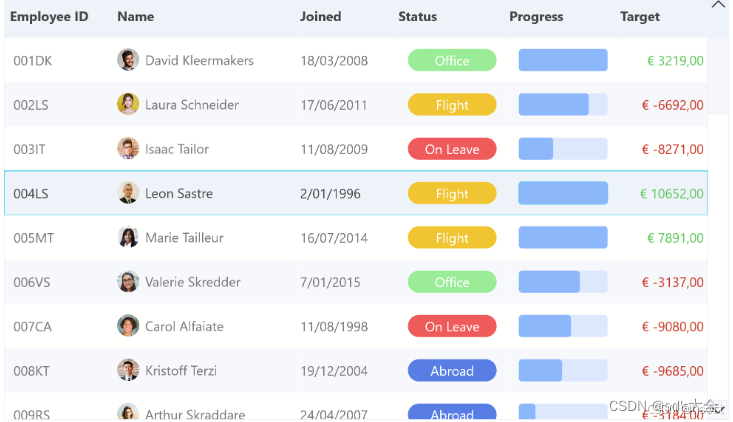Click the Status column header

418,17
